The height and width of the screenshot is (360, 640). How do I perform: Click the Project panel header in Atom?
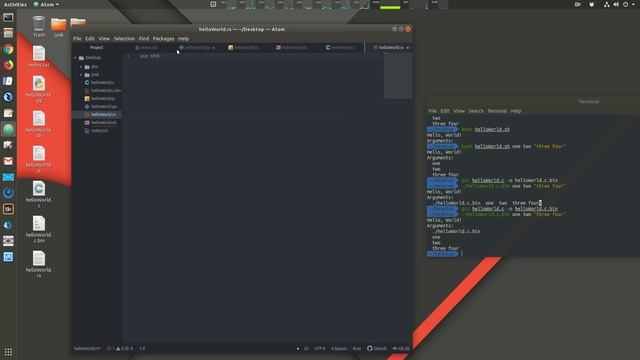pos(97,48)
